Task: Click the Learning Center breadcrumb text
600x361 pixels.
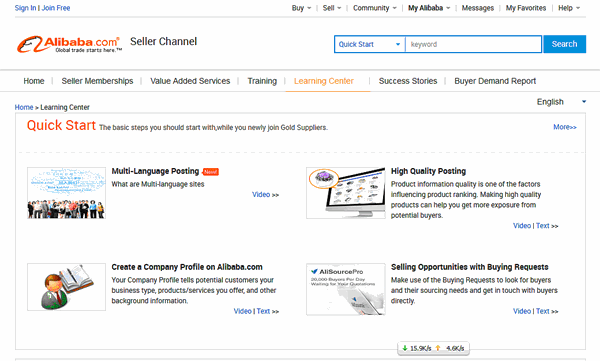Action: (65, 107)
